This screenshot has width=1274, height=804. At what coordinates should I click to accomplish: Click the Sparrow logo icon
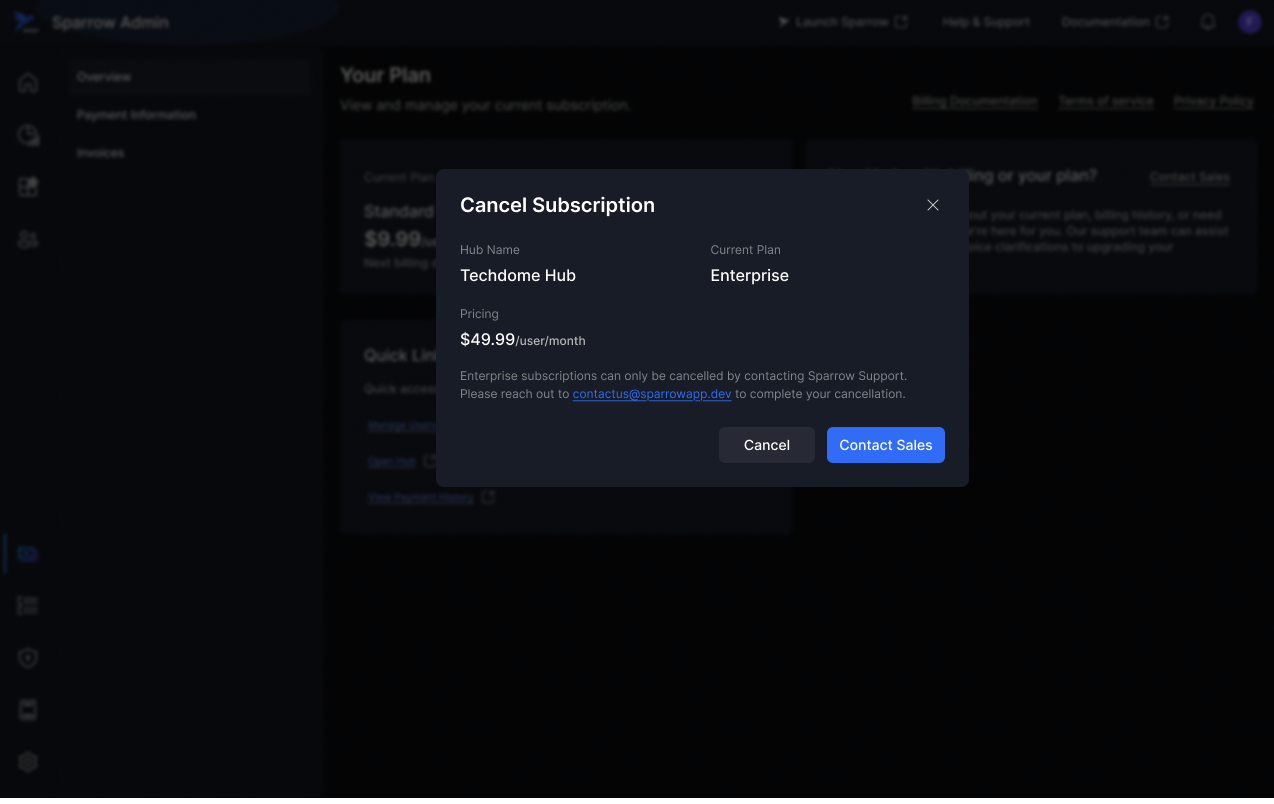click(25, 23)
